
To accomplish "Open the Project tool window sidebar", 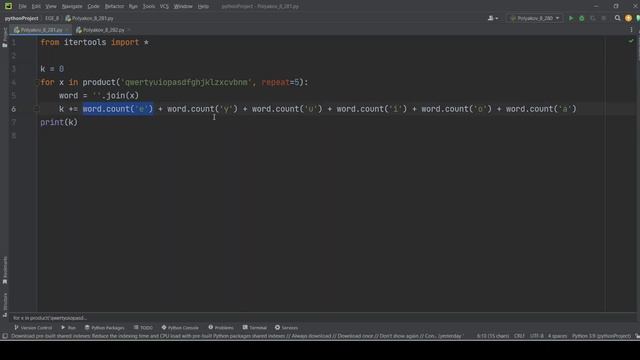I will pos(4,38).
